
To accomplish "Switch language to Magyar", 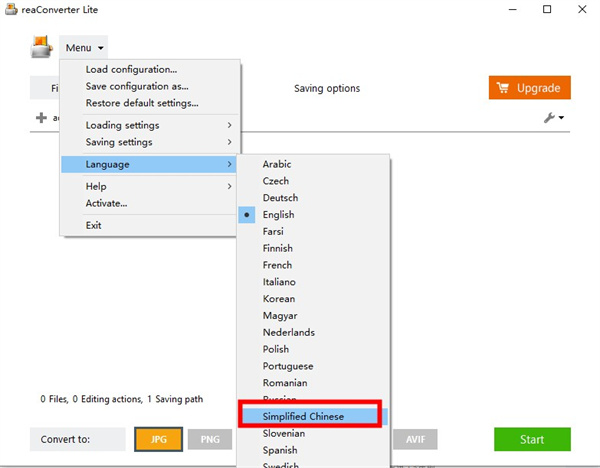I will coord(313,316).
